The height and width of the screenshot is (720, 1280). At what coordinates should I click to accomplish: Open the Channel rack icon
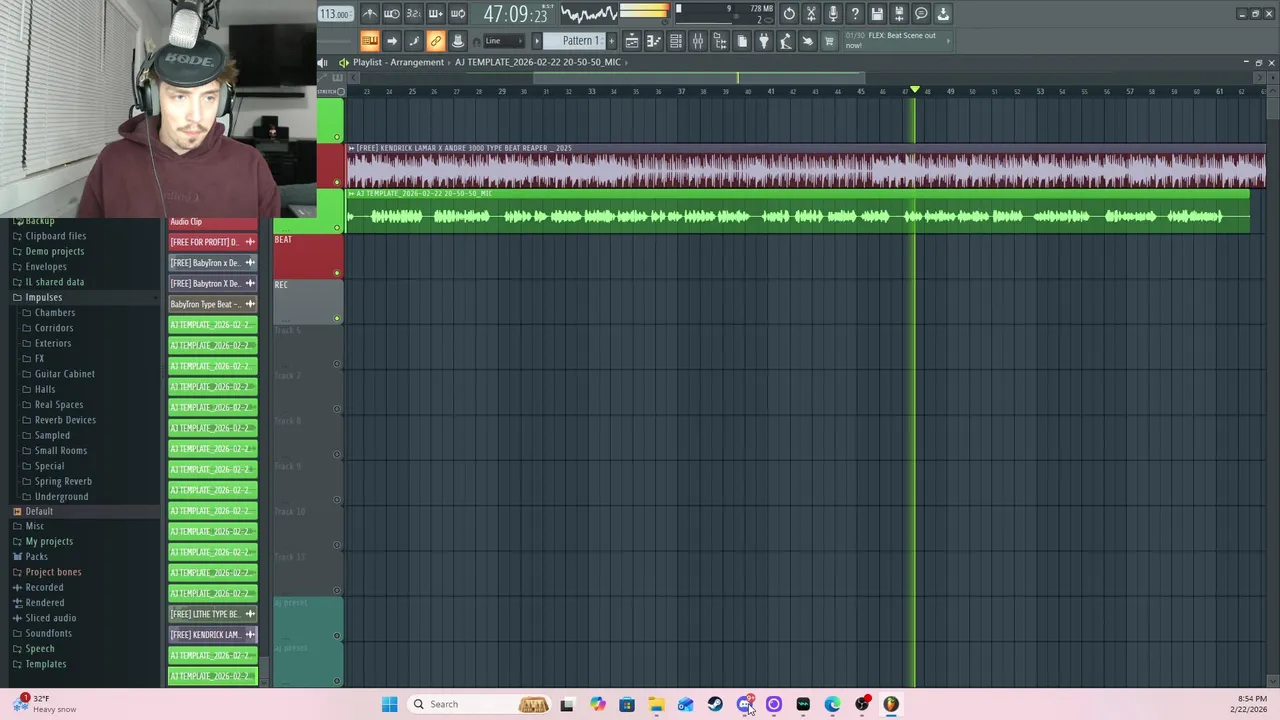[x=676, y=41]
